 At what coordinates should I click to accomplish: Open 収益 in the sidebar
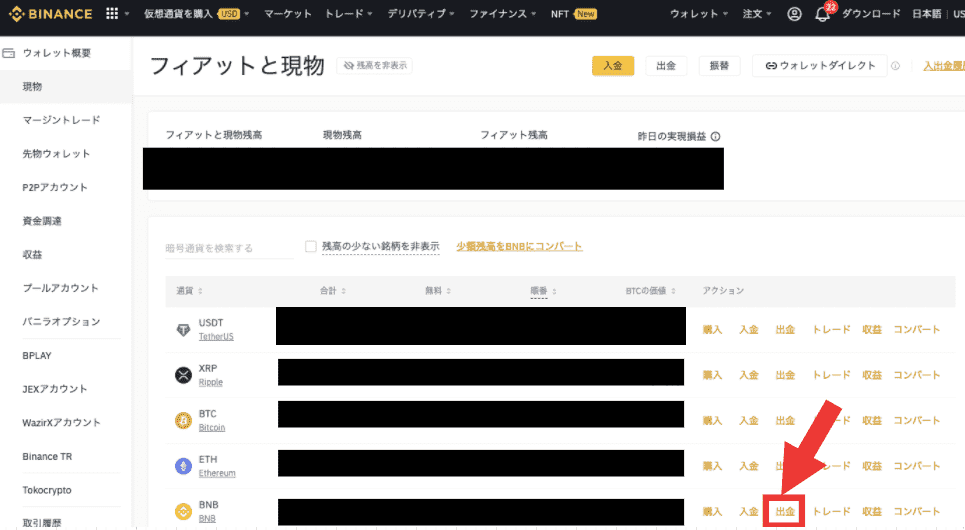(32, 254)
